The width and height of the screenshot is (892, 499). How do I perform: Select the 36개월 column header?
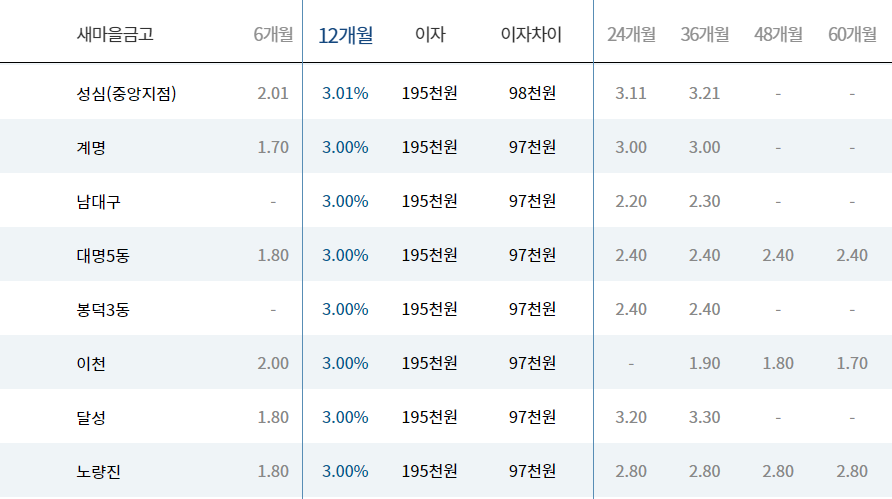pos(704,35)
